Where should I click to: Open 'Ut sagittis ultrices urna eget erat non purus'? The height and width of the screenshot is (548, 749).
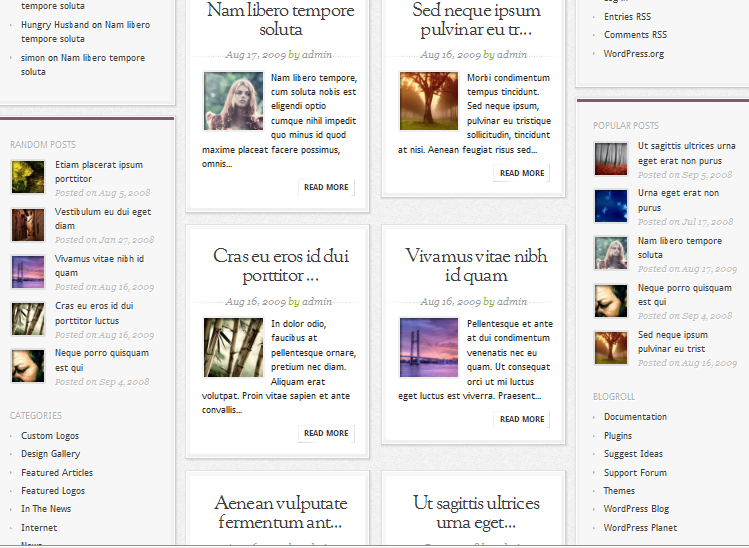click(x=686, y=153)
